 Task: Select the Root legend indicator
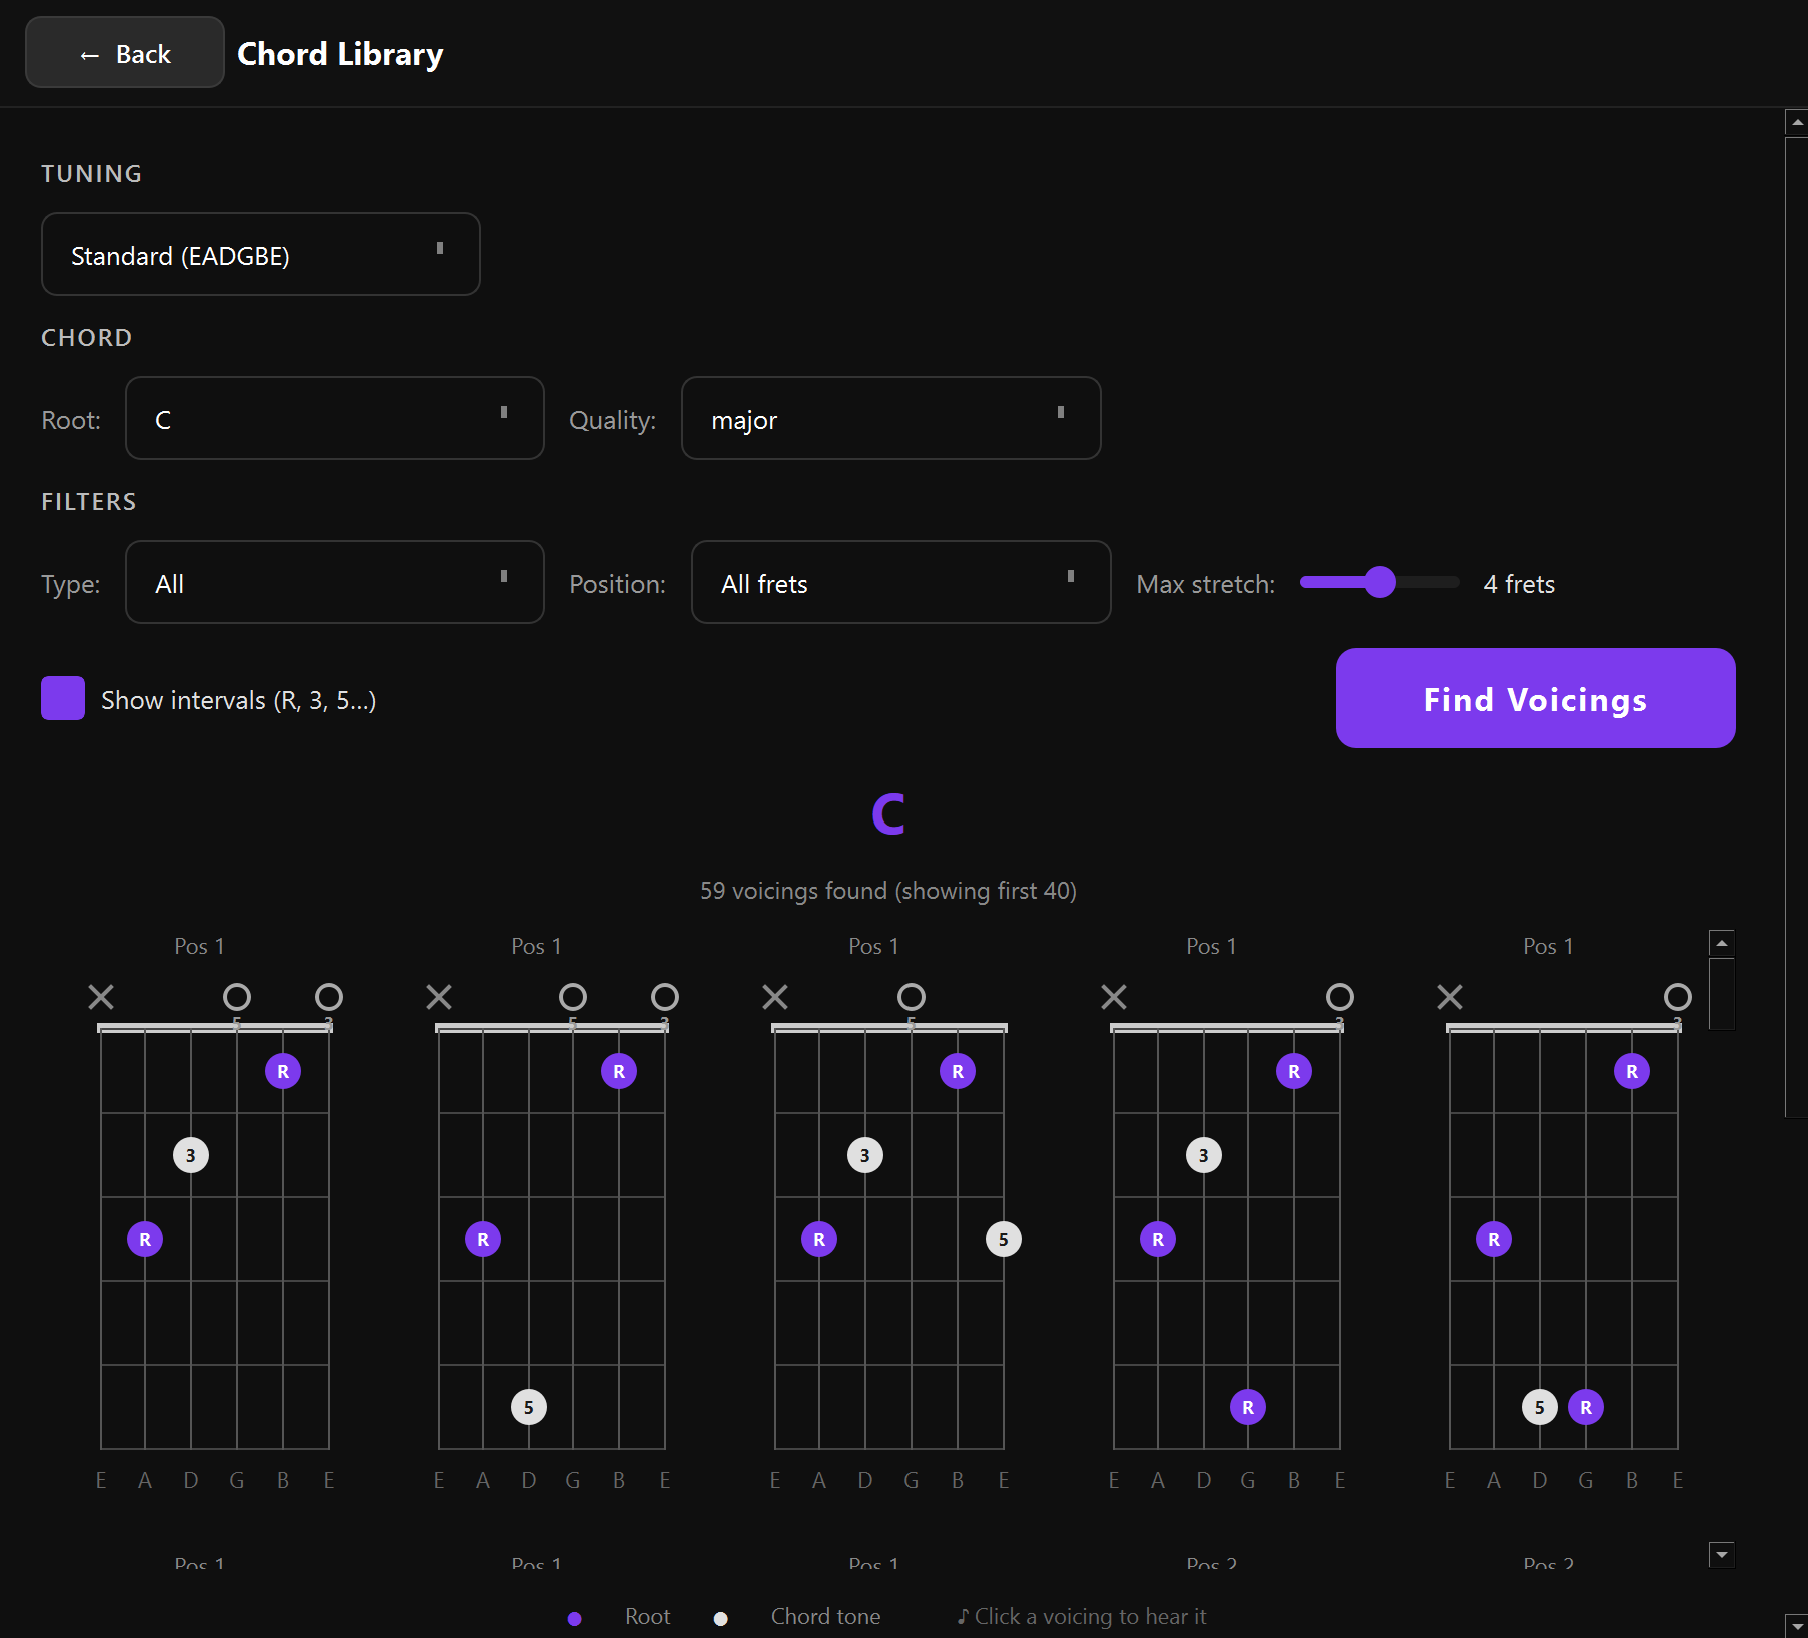click(575, 1616)
